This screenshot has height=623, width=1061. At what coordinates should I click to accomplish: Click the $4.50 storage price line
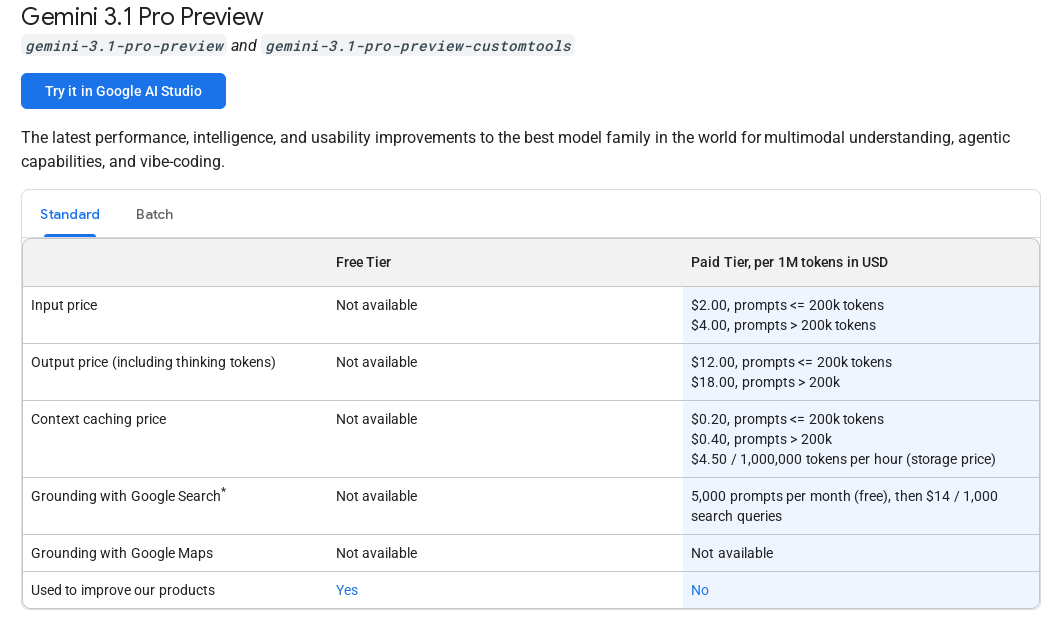pyautogui.click(x=843, y=459)
